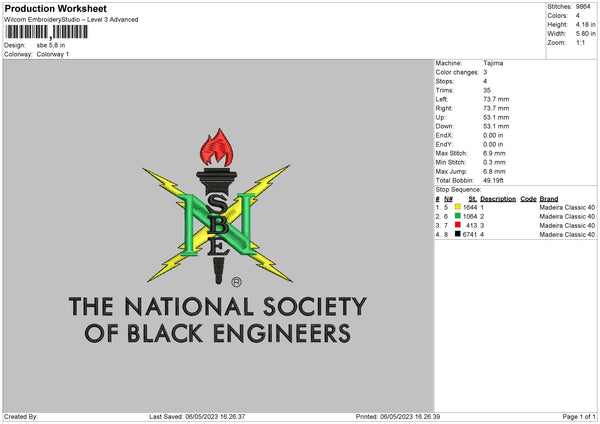
Task: Click the 'Code' column header
Action: (528, 199)
